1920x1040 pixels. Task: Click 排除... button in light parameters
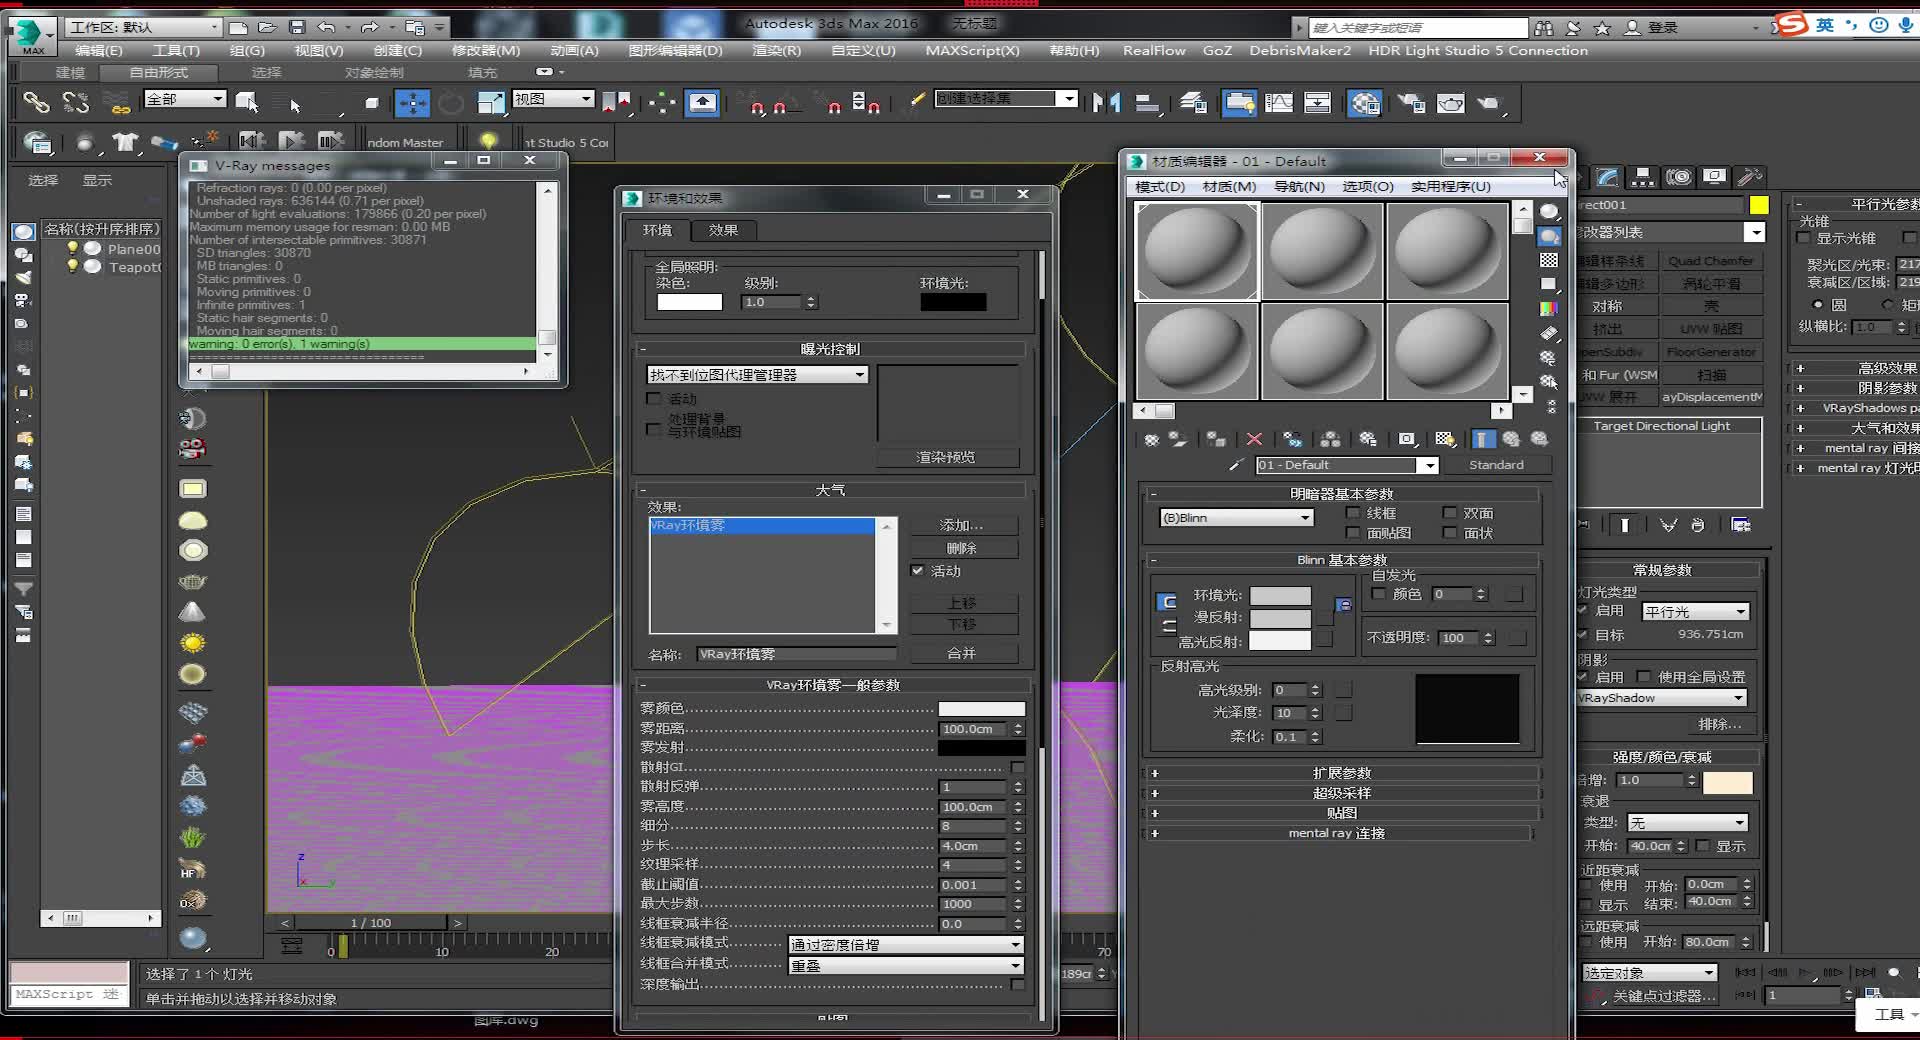click(x=1719, y=724)
